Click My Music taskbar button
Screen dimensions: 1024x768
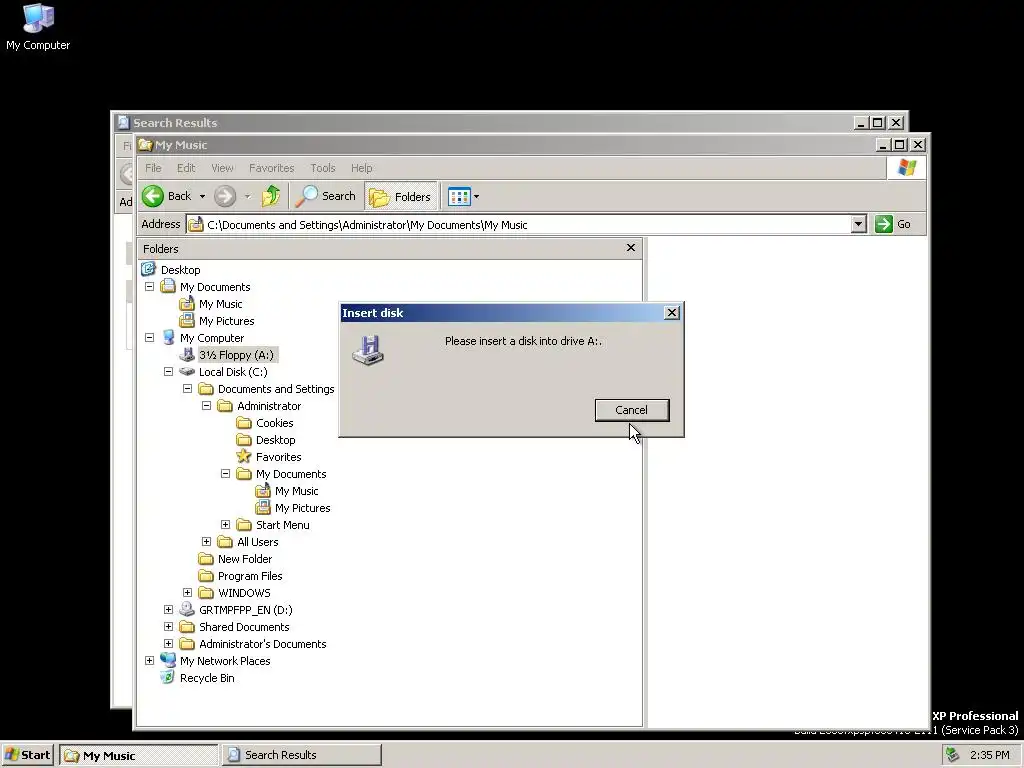(138, 755)
